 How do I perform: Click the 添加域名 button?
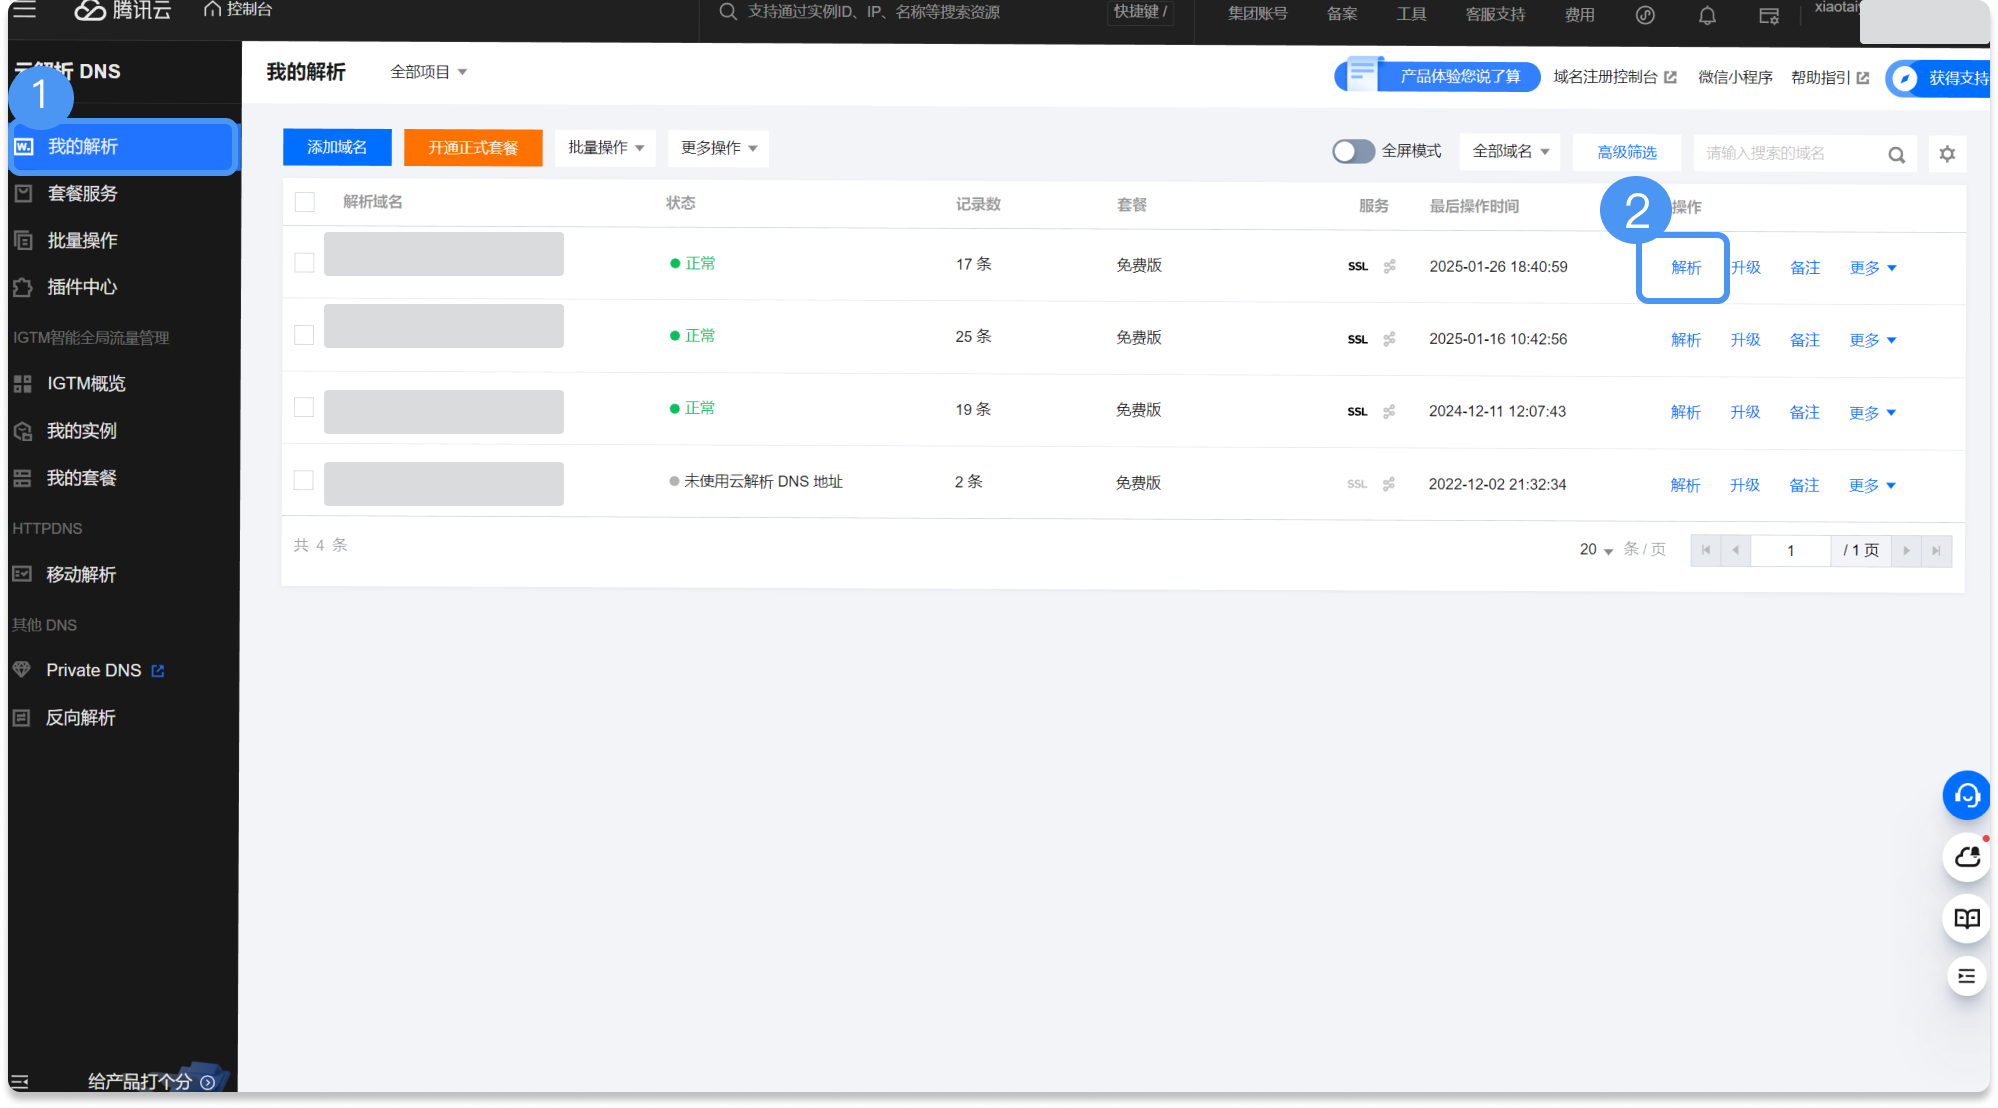337,148
